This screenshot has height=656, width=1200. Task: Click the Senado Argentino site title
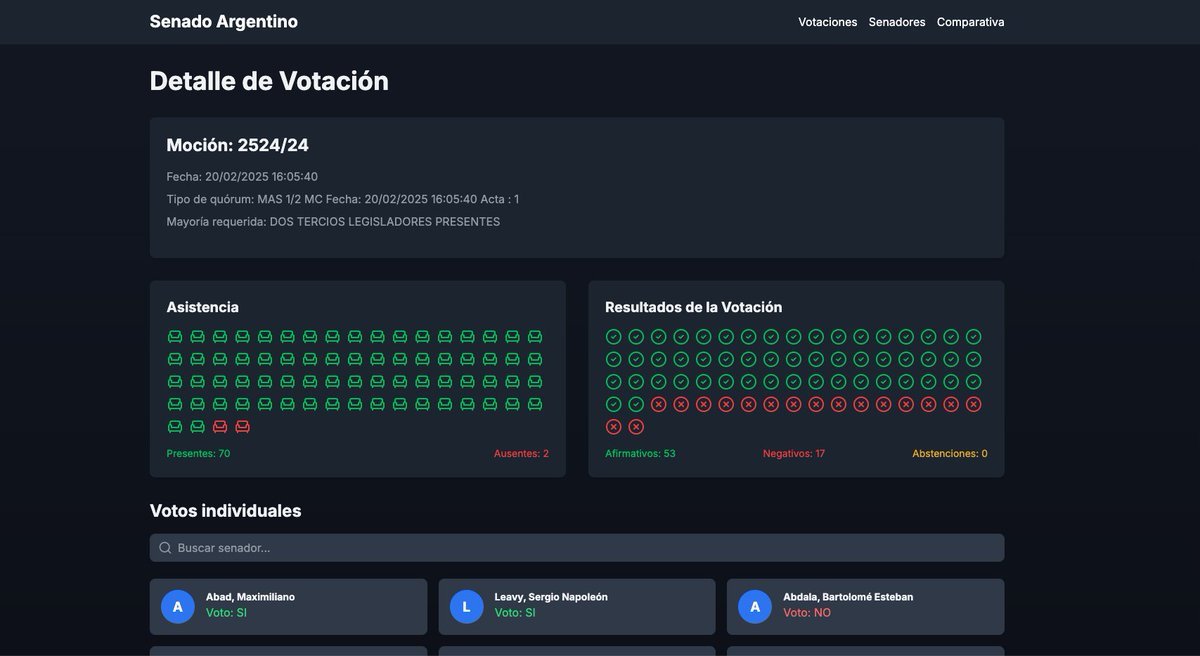tap(223, 21)
